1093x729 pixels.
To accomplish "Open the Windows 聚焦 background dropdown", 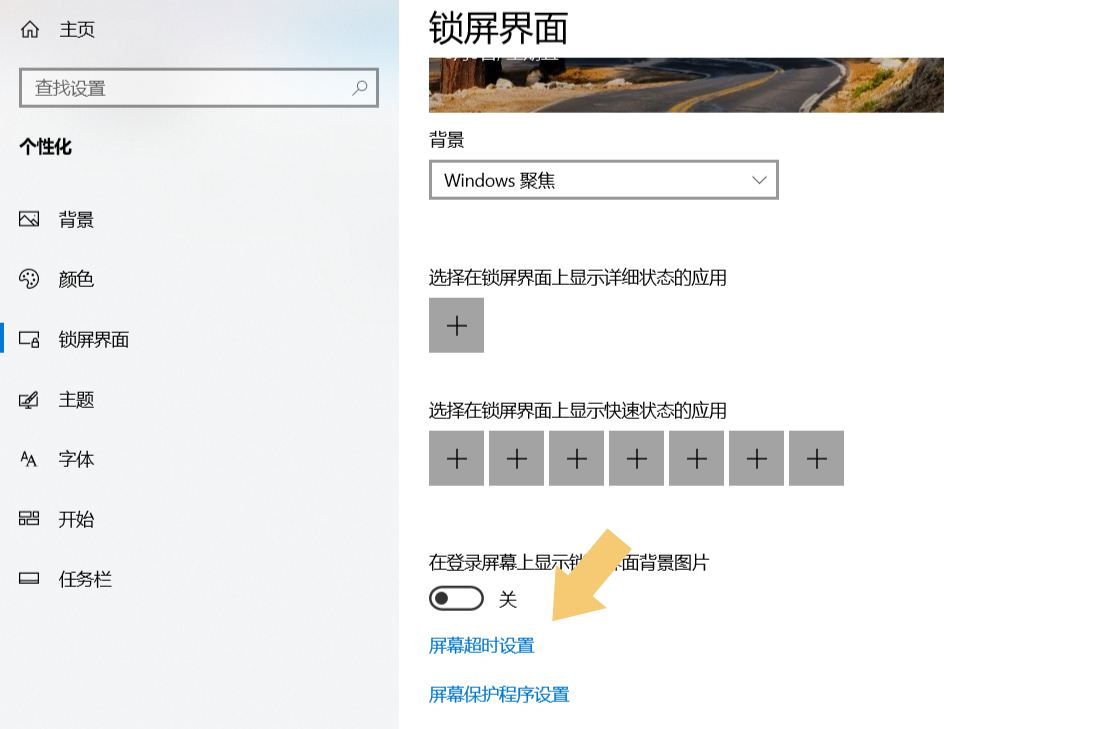I will [x=603, y=179].
